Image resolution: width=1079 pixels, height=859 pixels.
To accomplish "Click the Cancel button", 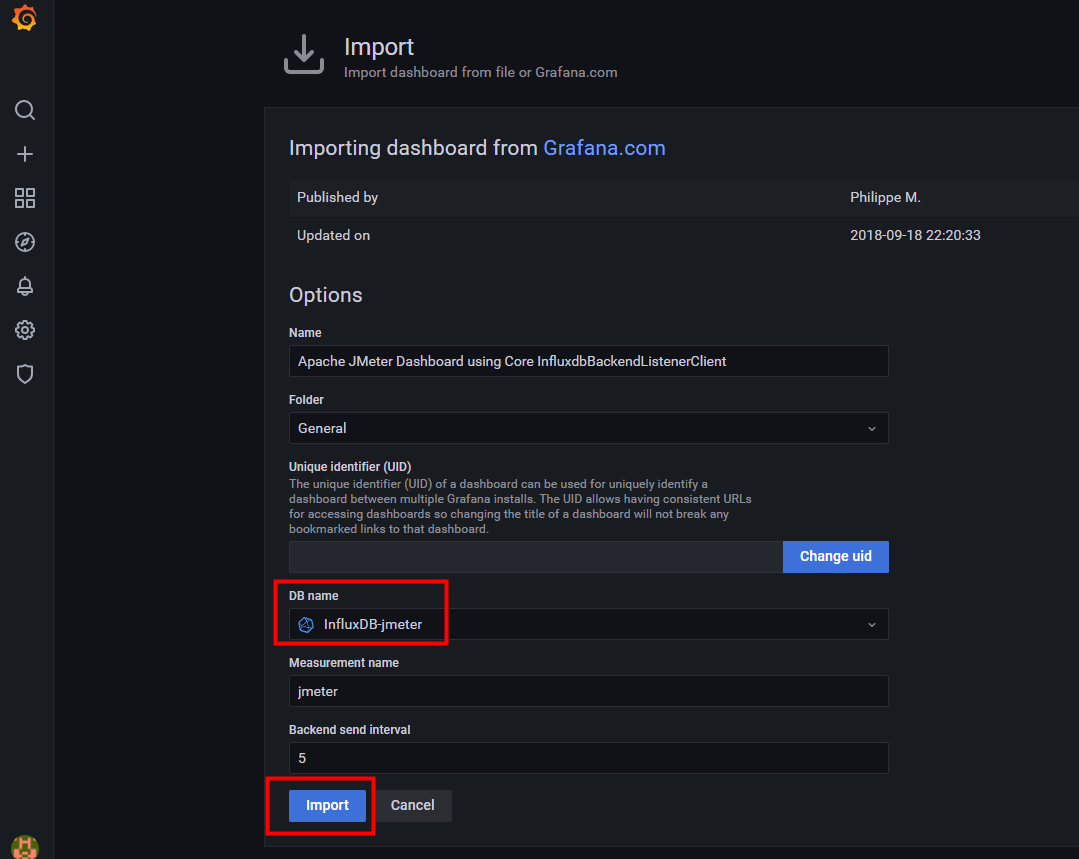I will (412, 805).
